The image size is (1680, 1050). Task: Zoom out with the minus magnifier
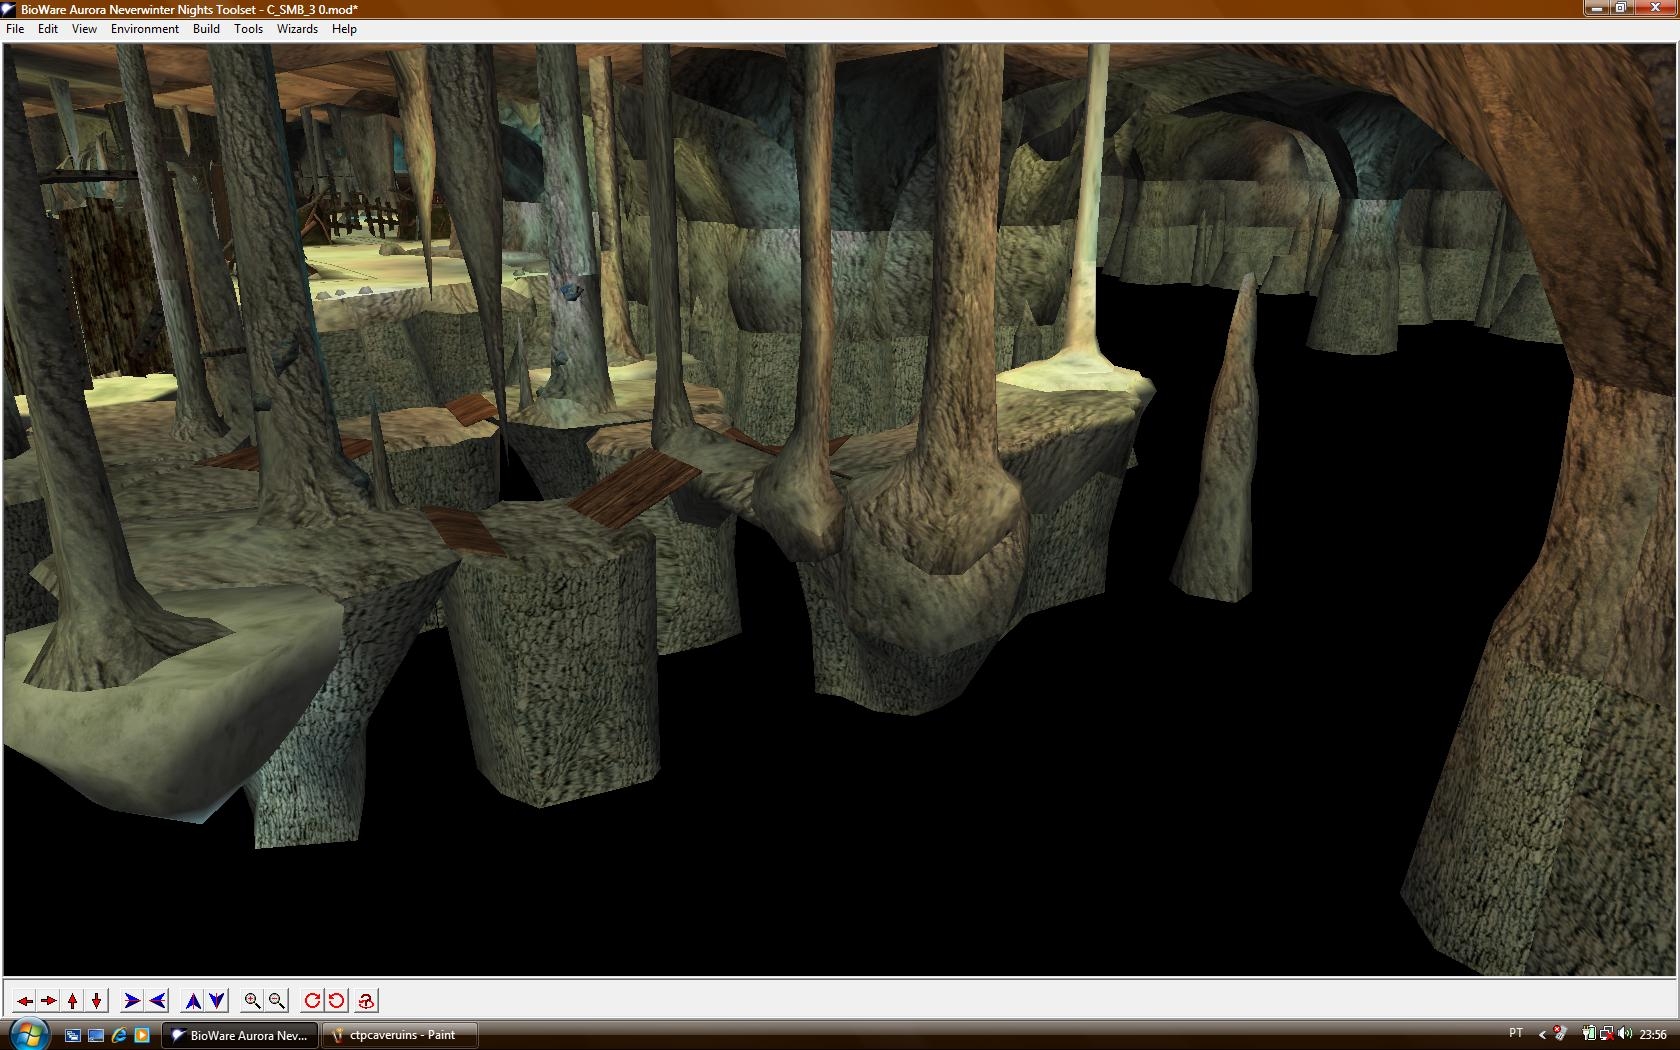coord(277,1000)
